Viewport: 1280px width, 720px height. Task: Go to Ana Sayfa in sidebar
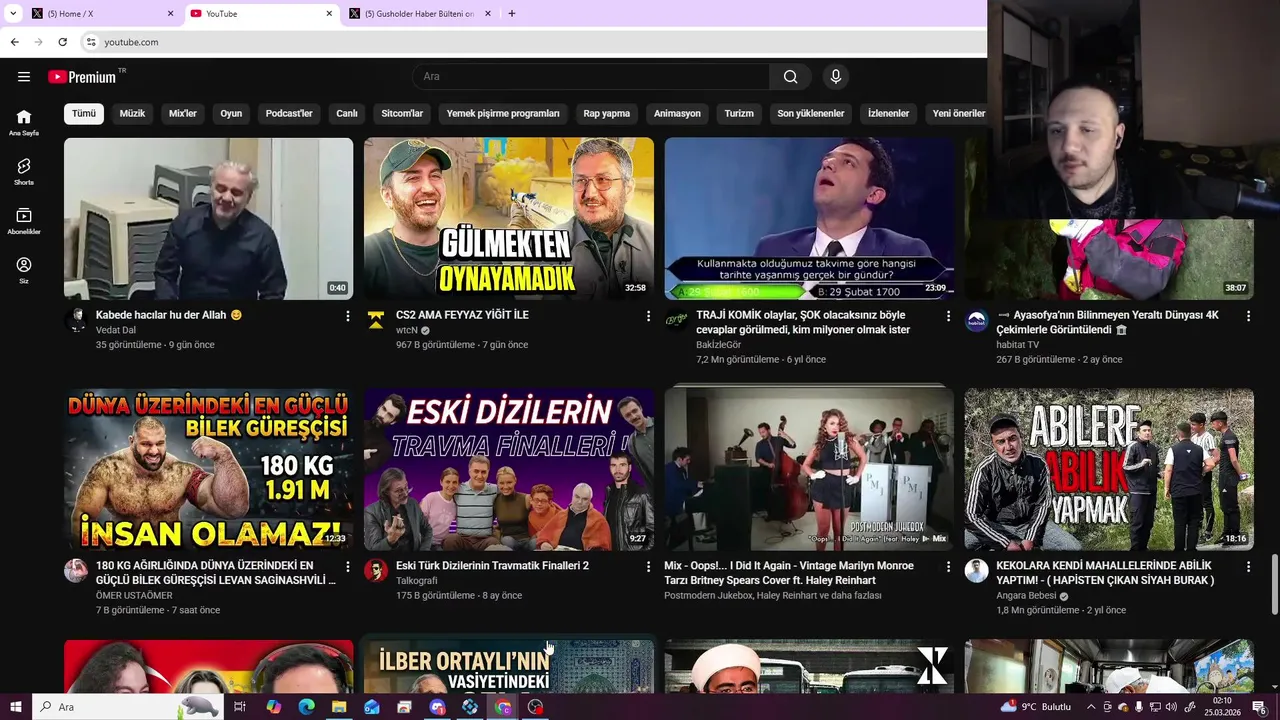point(24,122)
